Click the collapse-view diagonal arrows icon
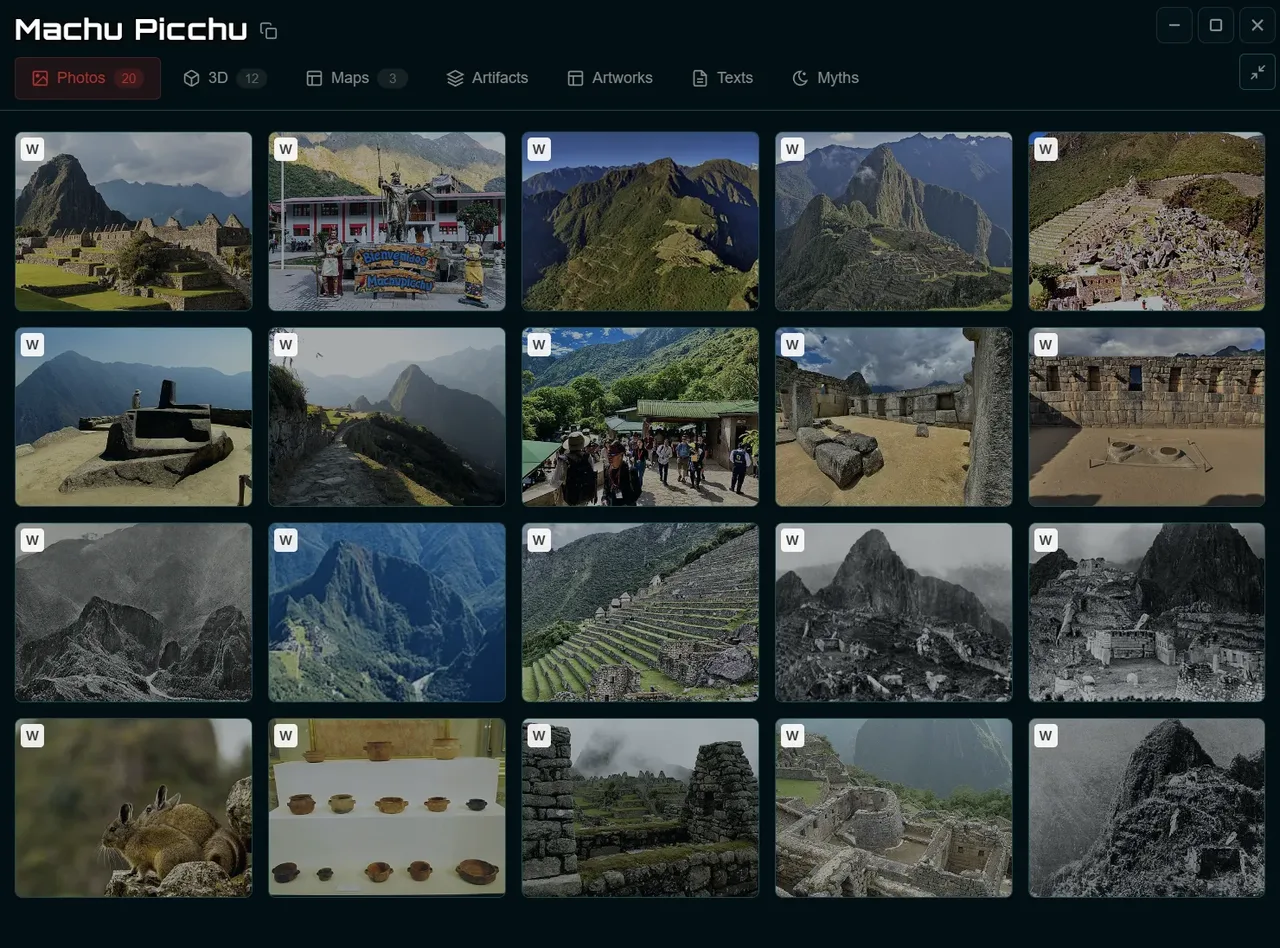Viewport: 1280px width, 948px height. [1257, 72]
